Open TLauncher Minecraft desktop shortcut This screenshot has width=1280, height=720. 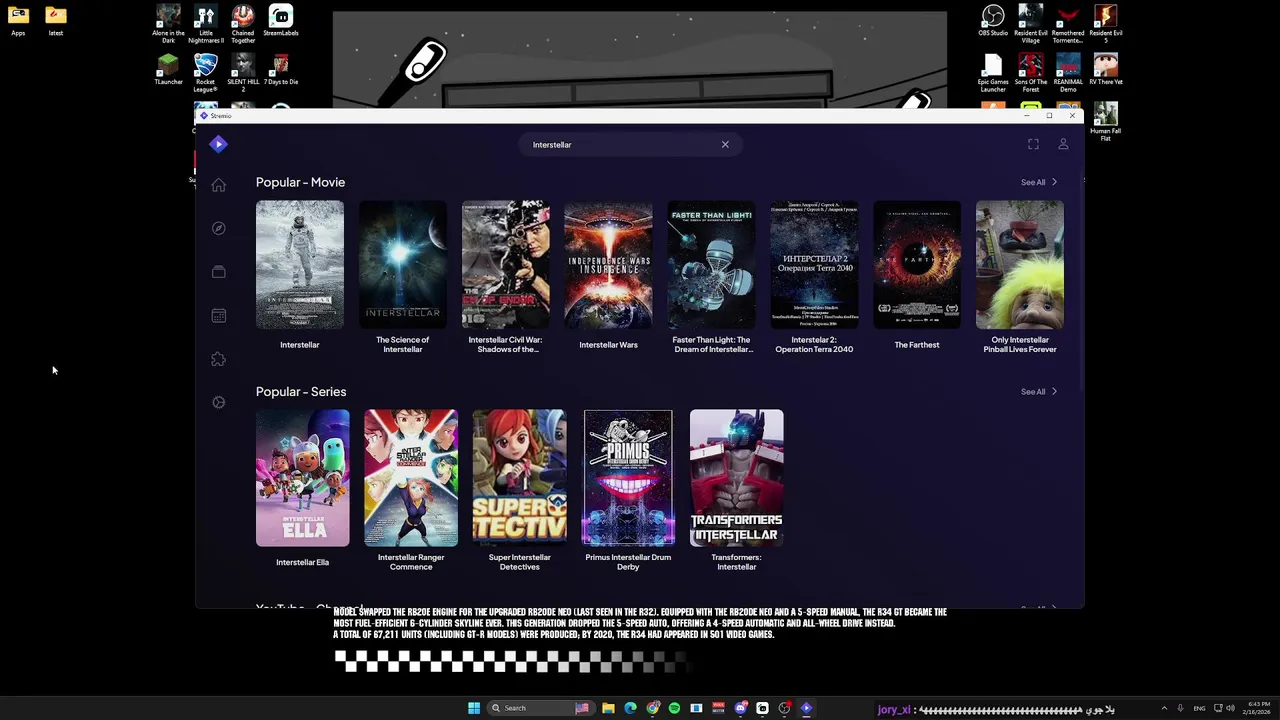tap(168, 70)
